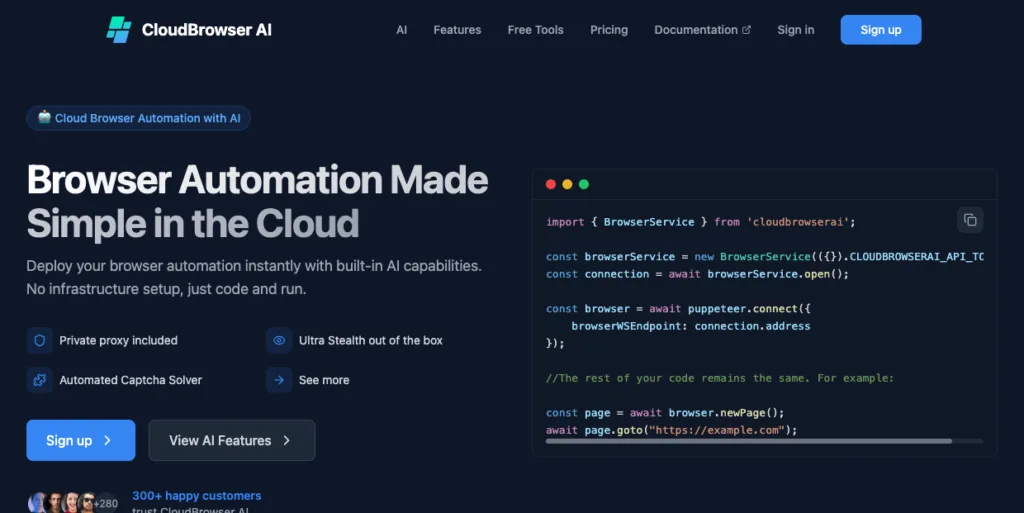Click the View AI Features button
The height and width of the screenshot is (513, 1024).
click(232, 441)
